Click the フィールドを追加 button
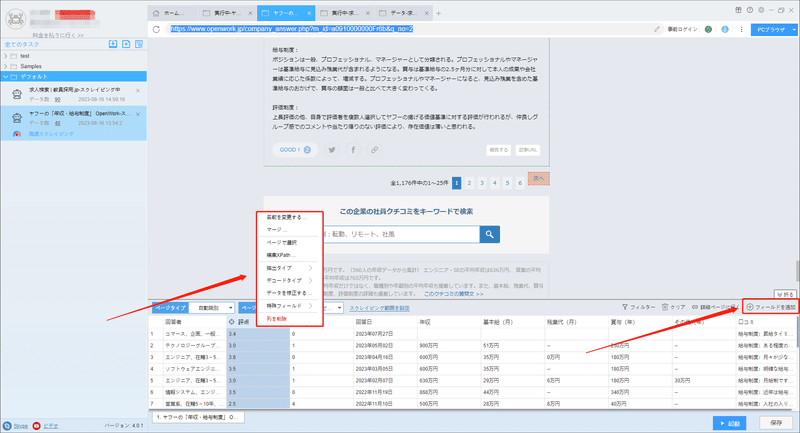The height and width of the screenshot is (433, 800). coord(770,307)
